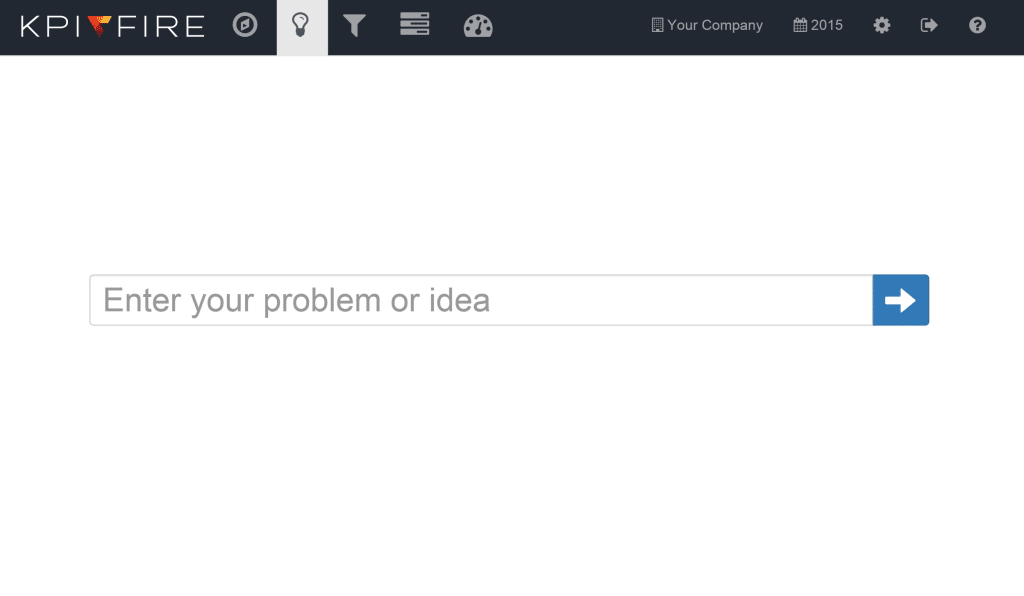This screenshot has width=1024, height=596.
Task: Click the white arrow inside the submit button
Action: point(901,300)
